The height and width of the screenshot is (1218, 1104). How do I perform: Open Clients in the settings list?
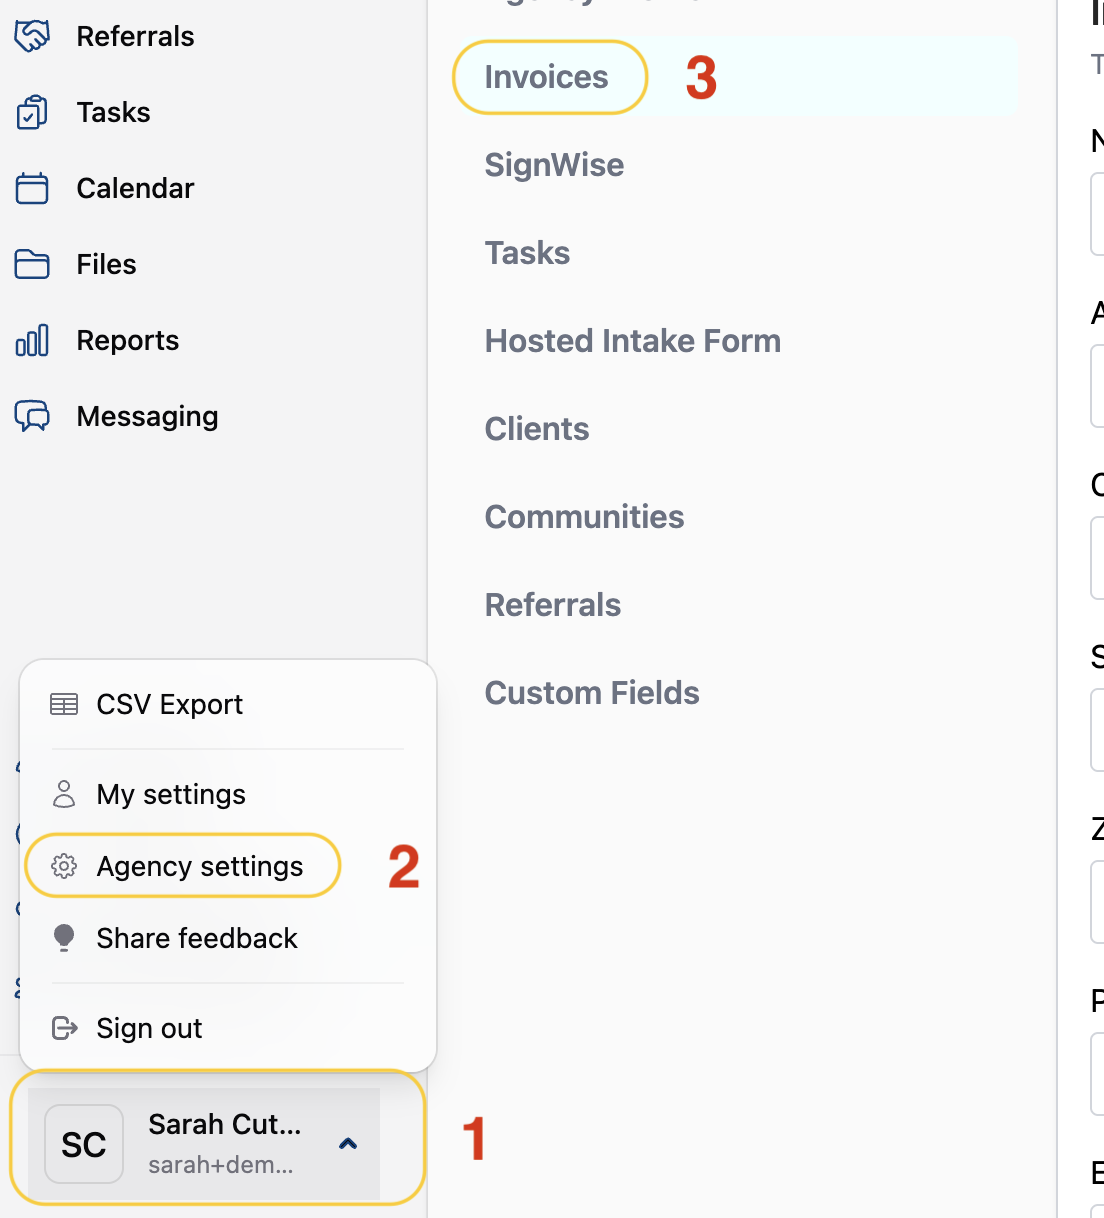coord(537,429)
